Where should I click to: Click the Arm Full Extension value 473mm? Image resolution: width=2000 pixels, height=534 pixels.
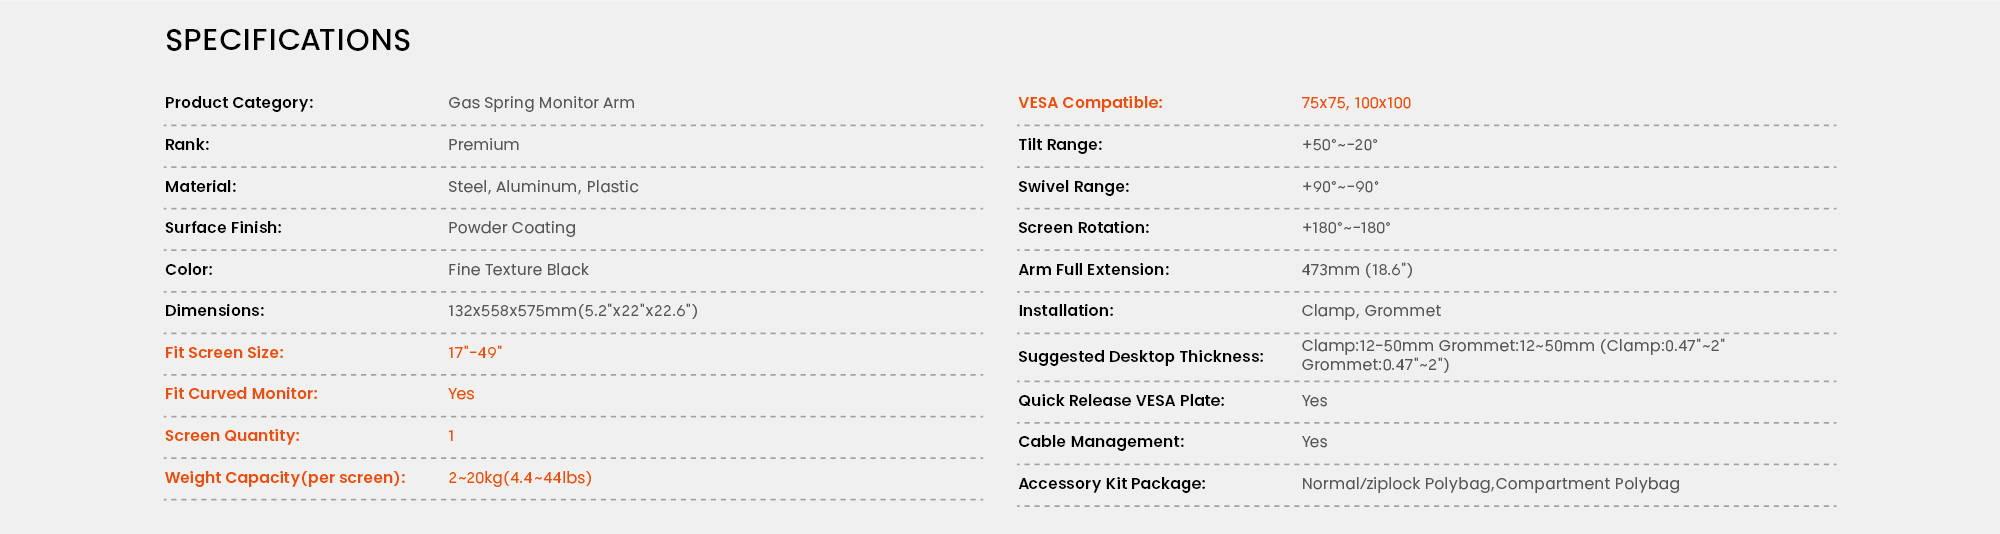[x=1357, y=270]
